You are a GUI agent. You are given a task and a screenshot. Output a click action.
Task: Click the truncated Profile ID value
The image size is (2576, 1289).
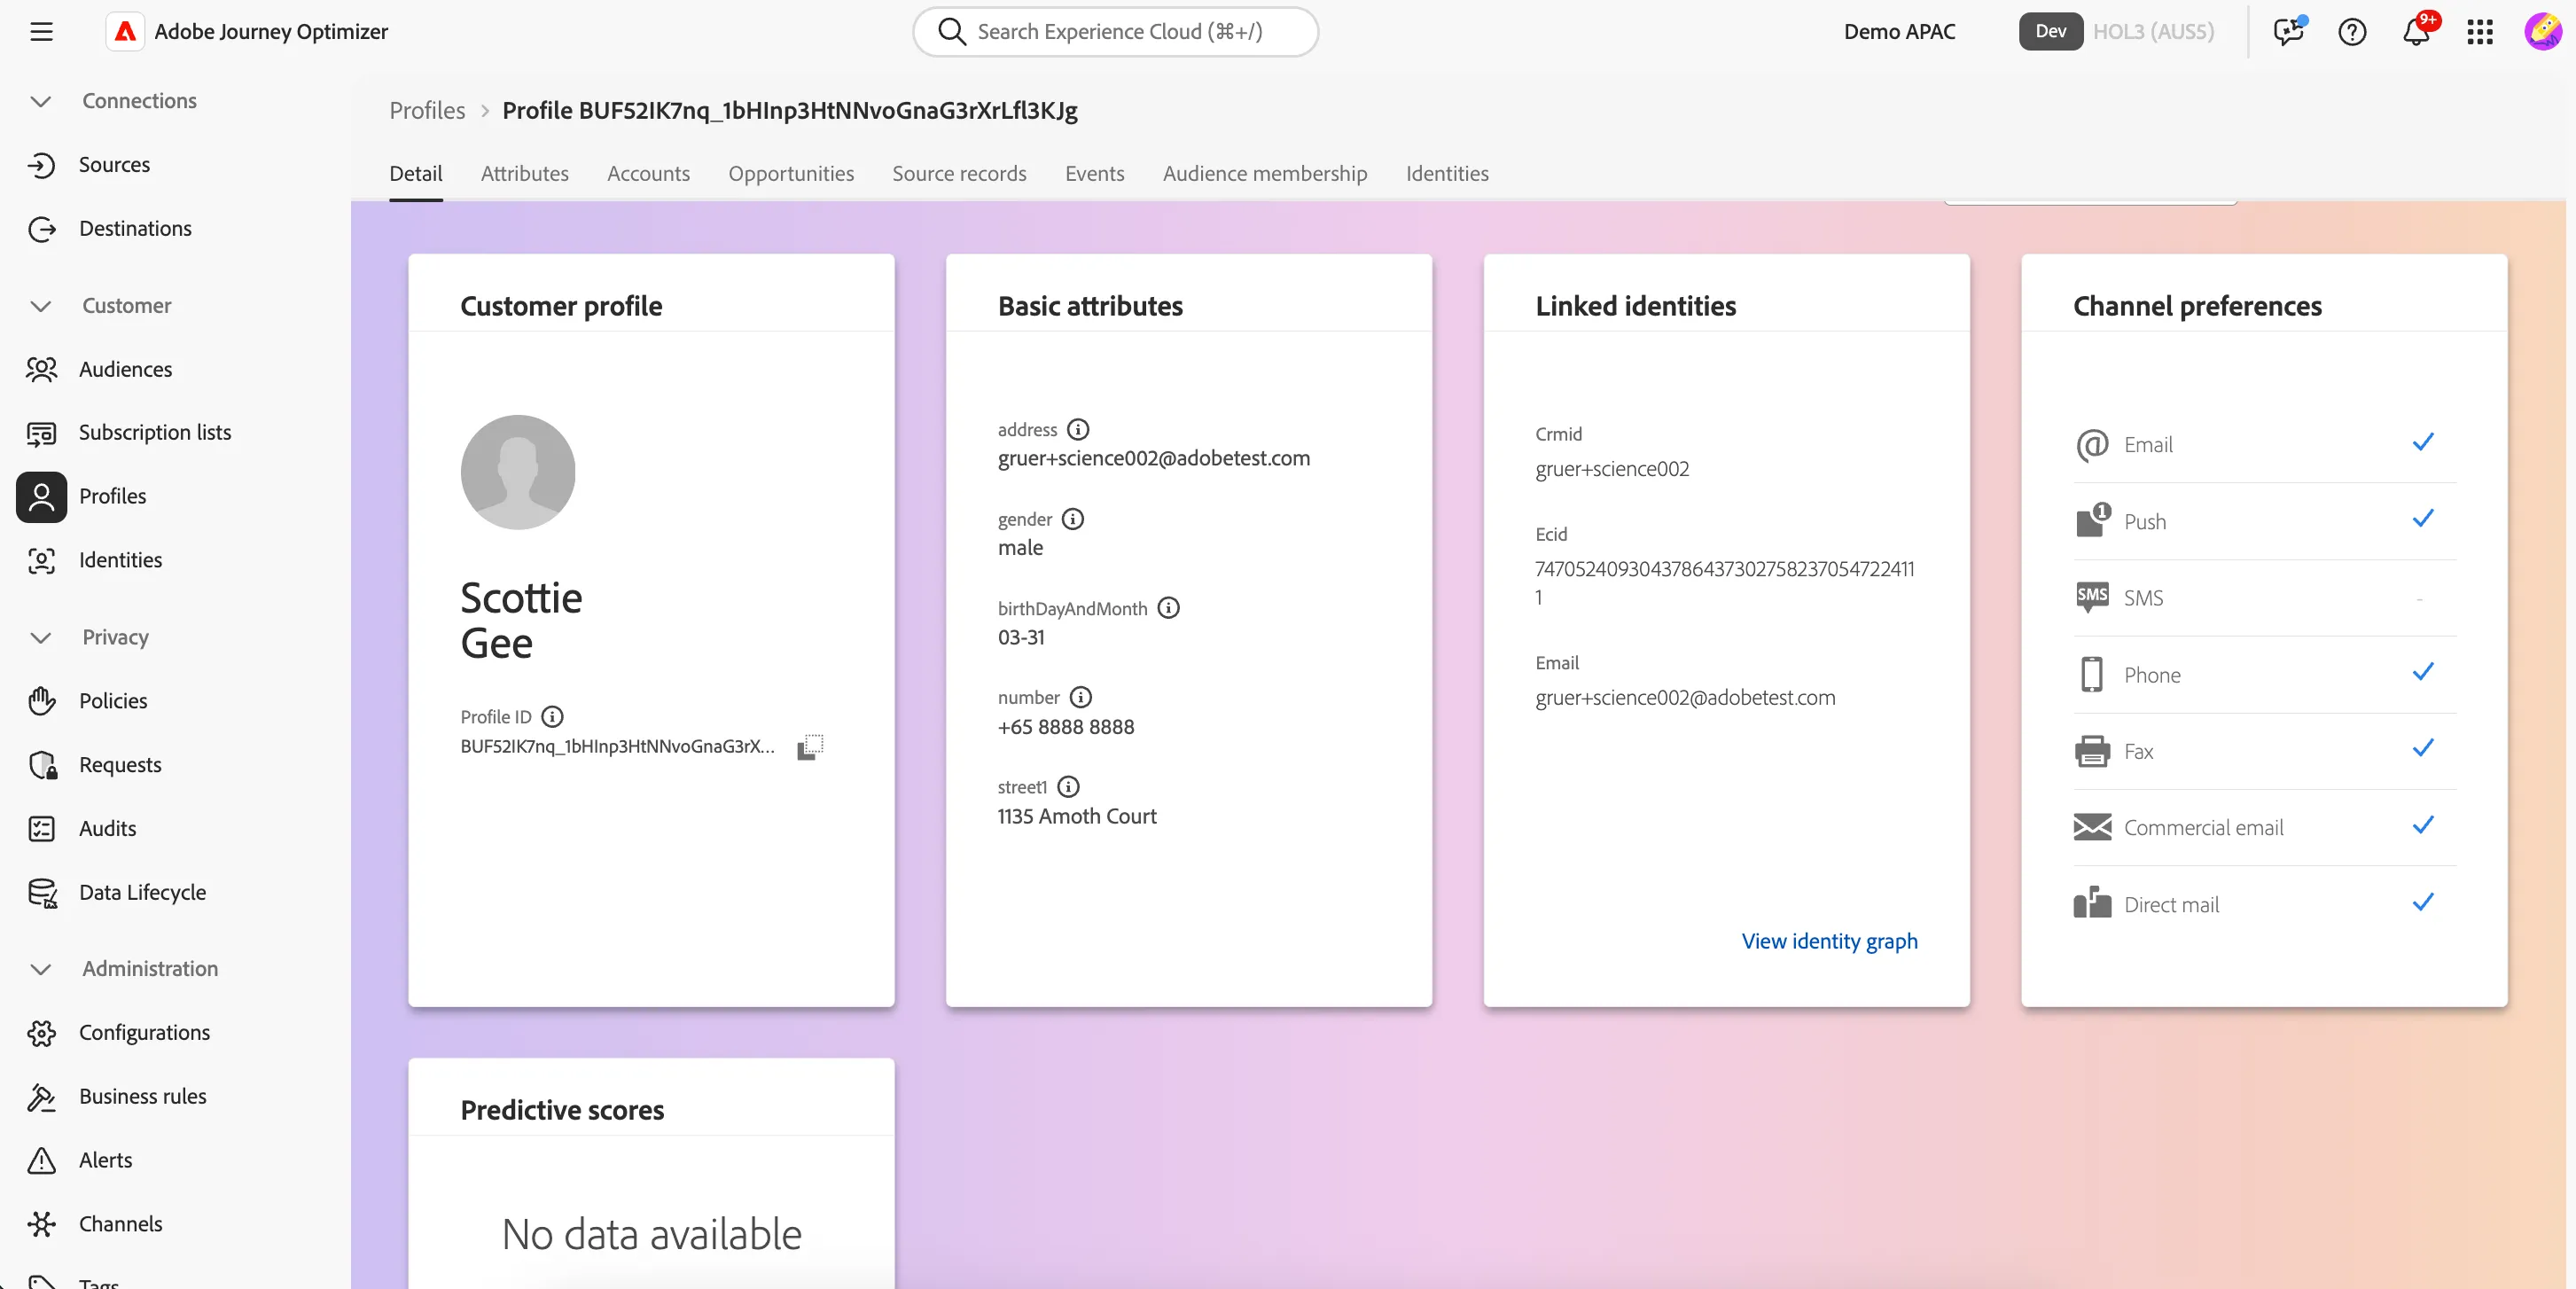point(617,746)
